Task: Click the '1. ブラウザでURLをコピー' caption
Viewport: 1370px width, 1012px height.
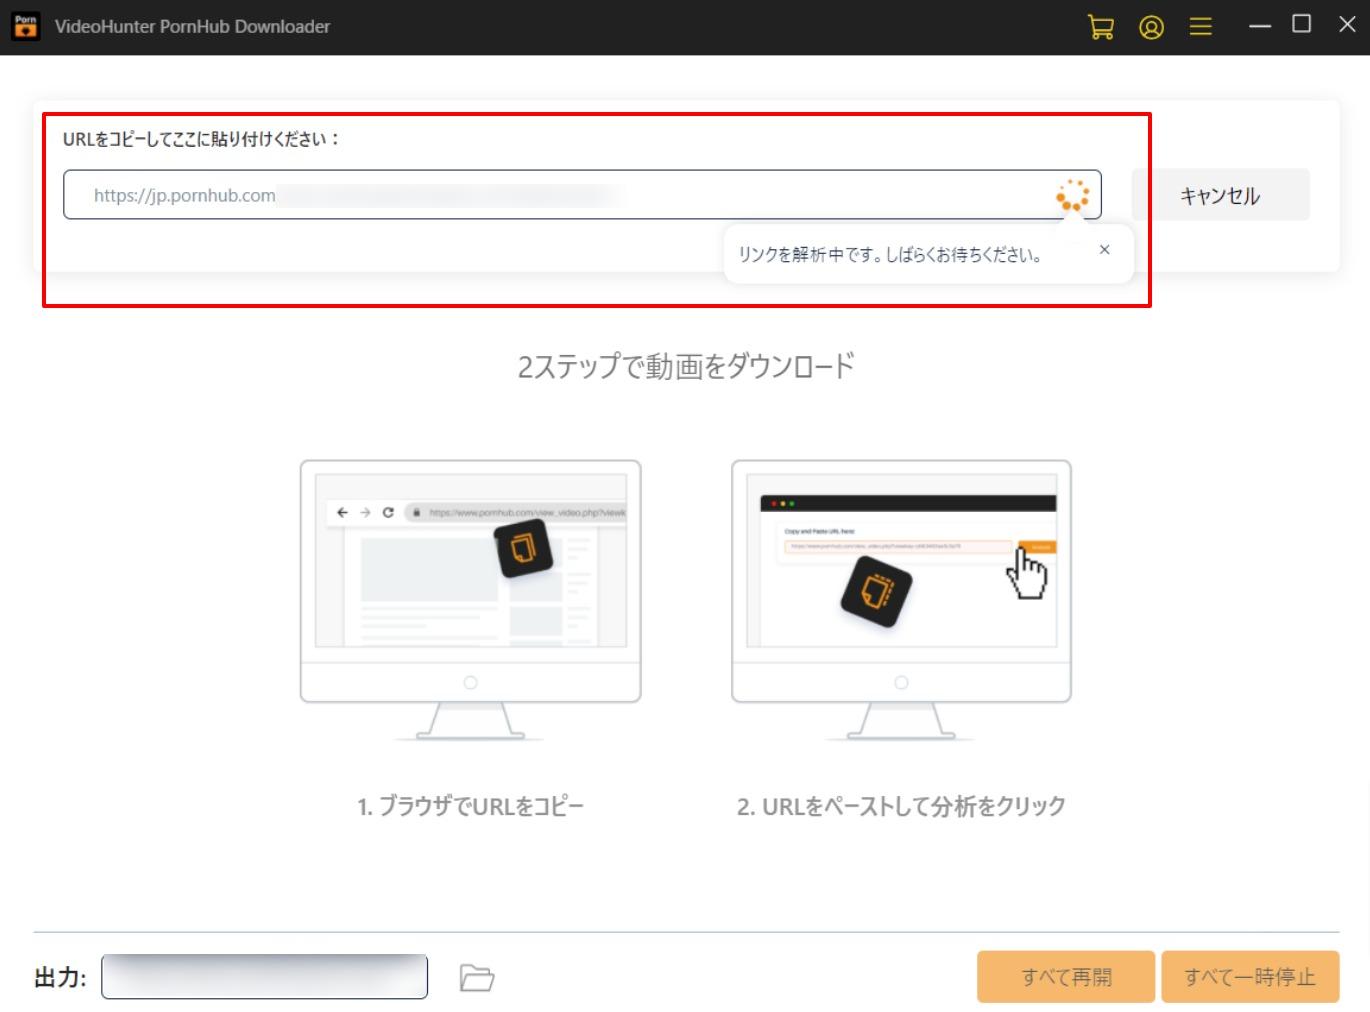Action: click(x=470, y=806)
